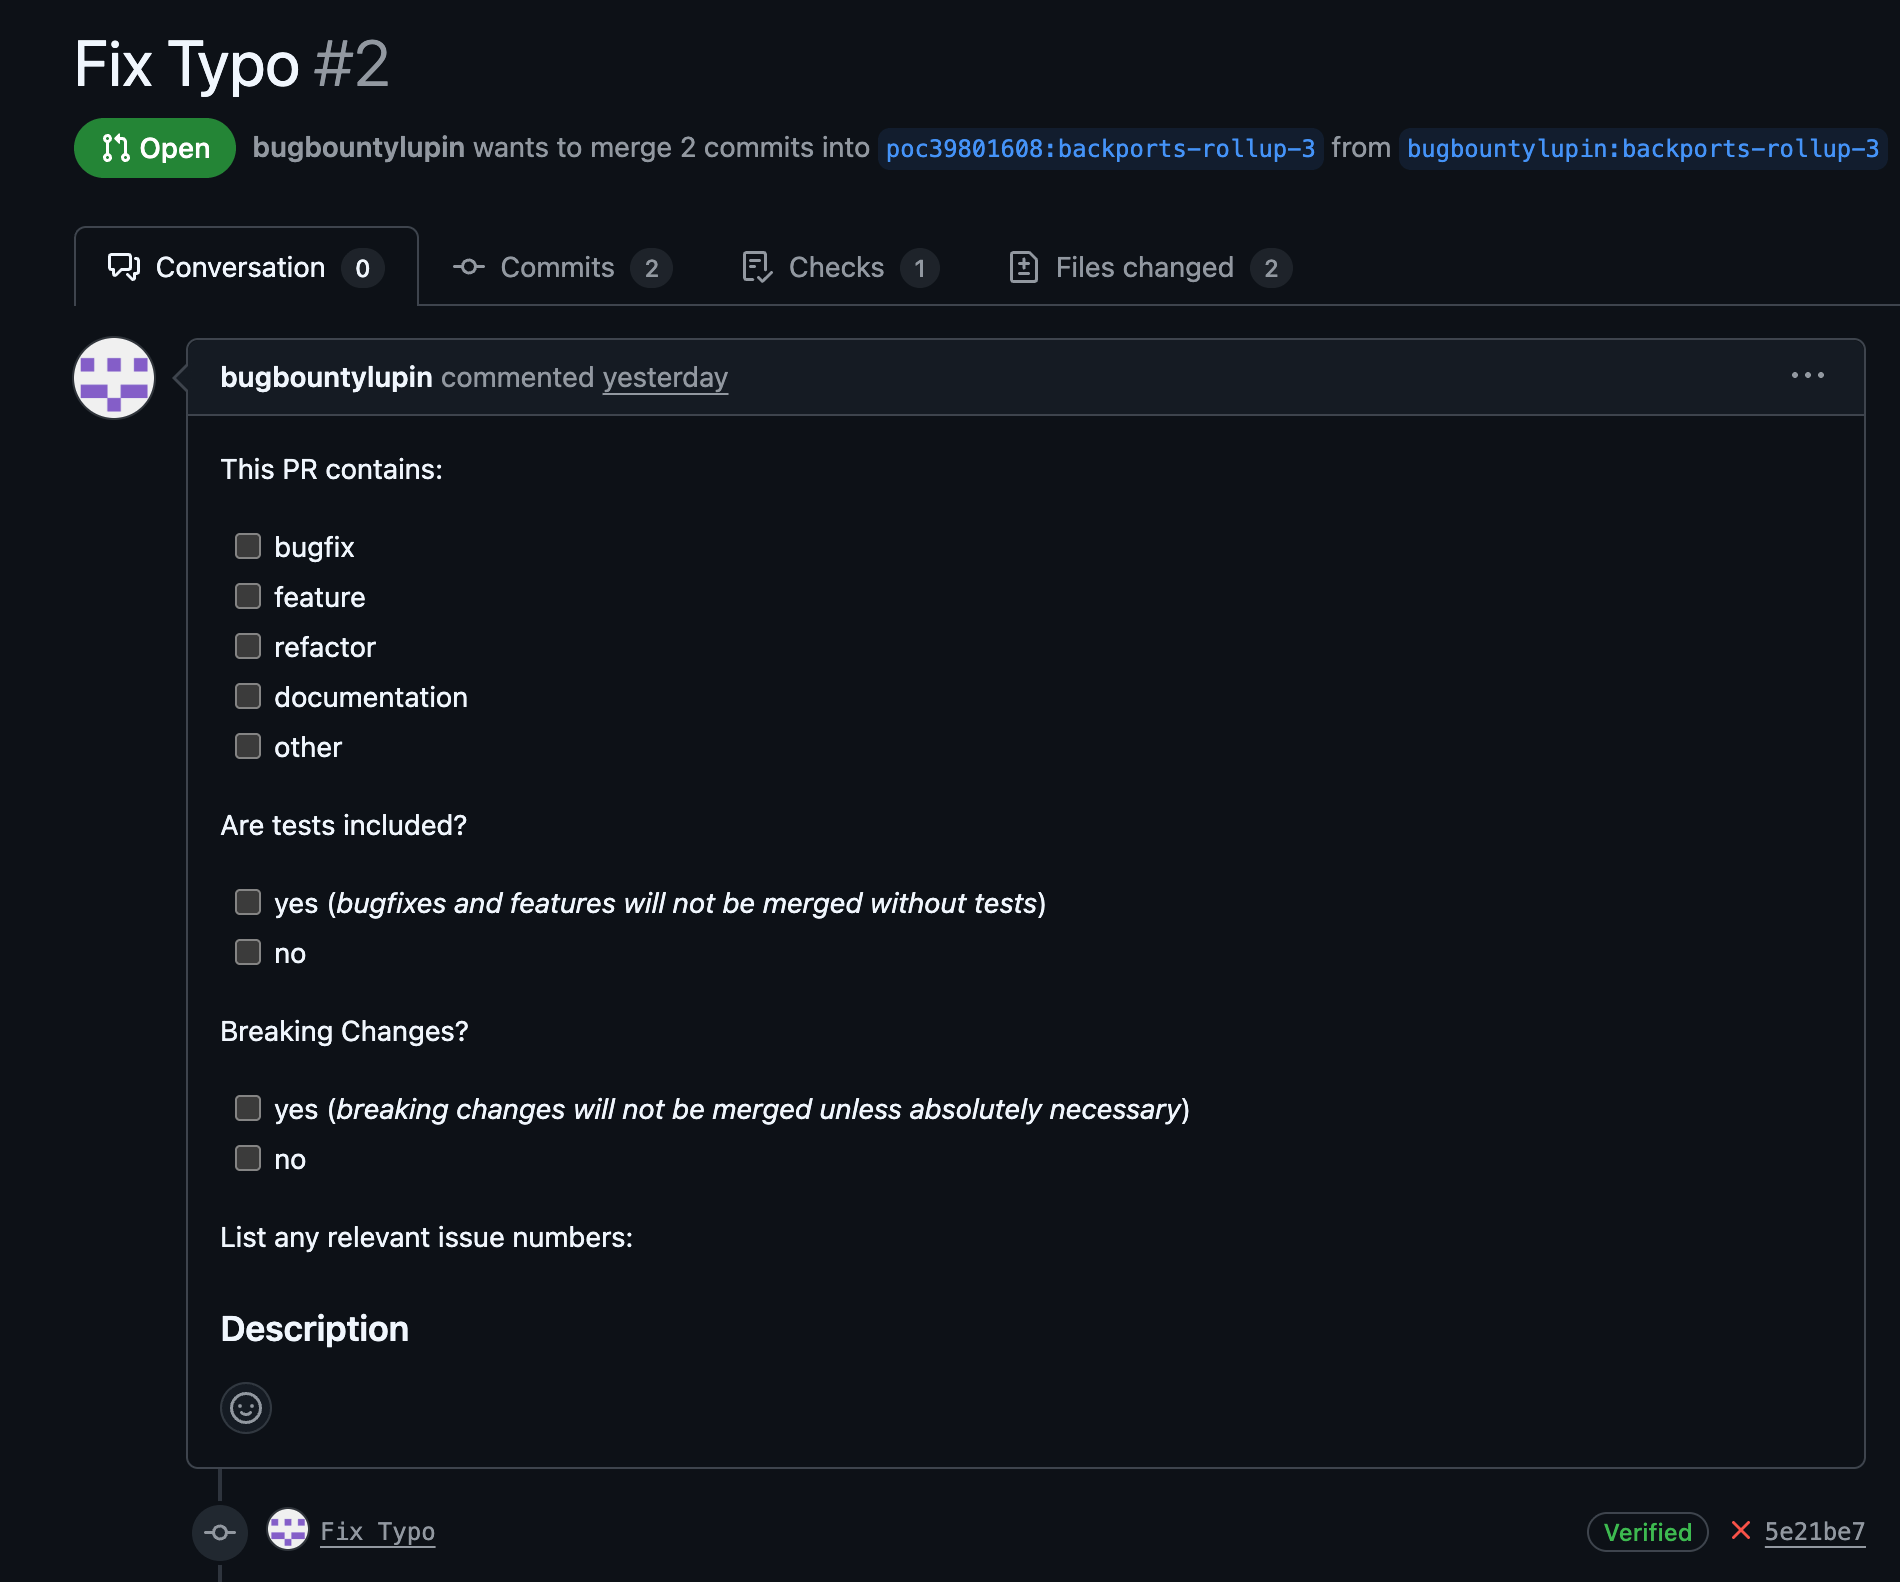Open commit hash 5e21be7 link
This screenshot has width=1900, height=1582.
(x=1814, y=1532)
